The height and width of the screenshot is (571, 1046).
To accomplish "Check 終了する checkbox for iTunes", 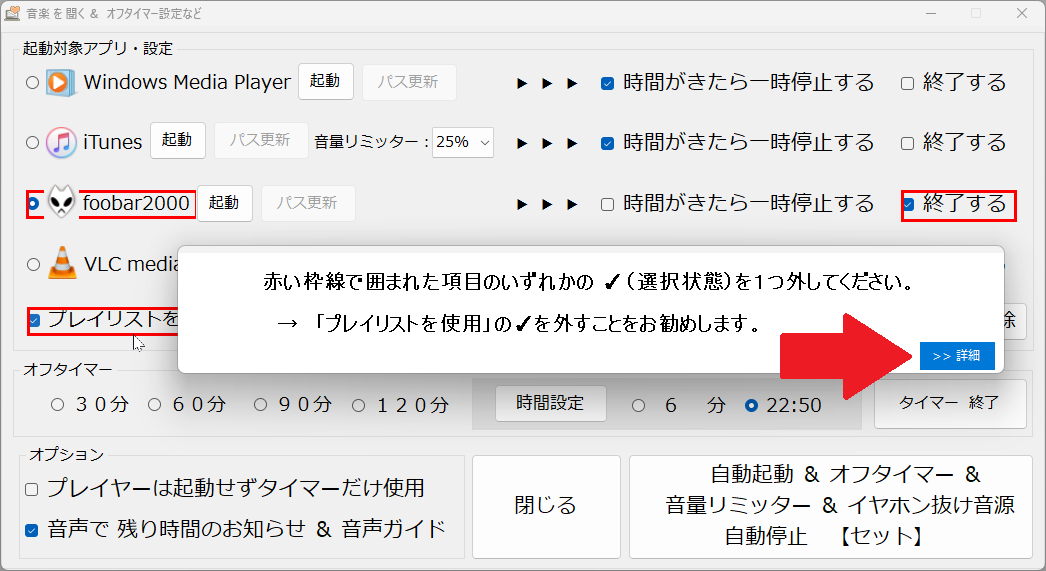I will click(907, 143).
